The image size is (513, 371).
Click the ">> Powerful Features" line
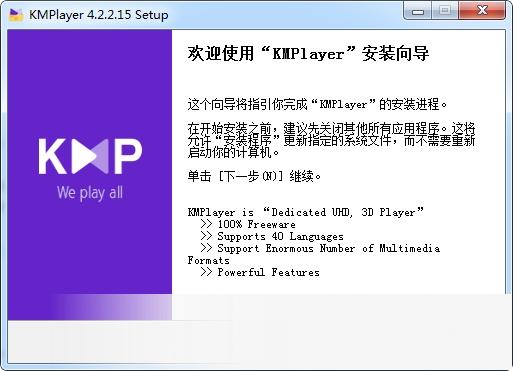point(260,272)
